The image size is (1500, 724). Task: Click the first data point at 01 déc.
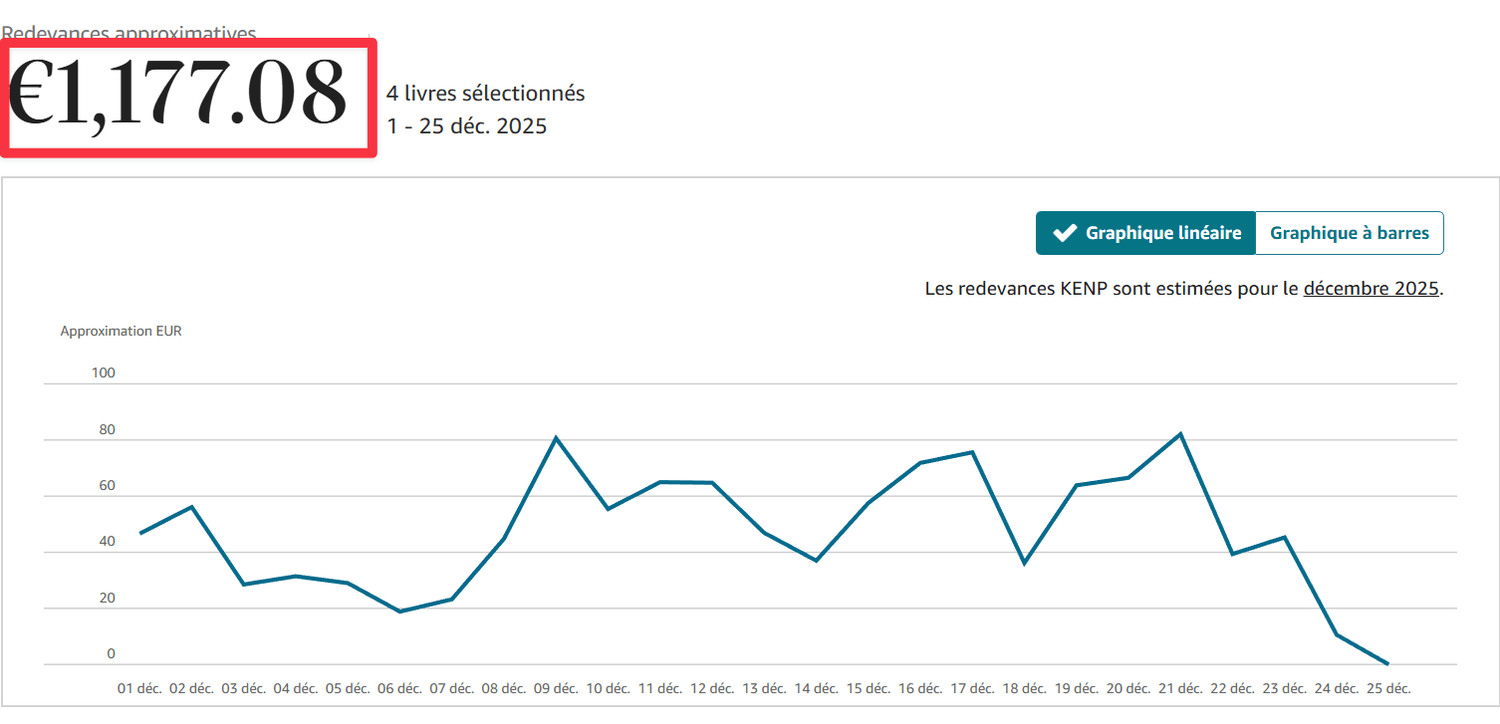(140, 533)
